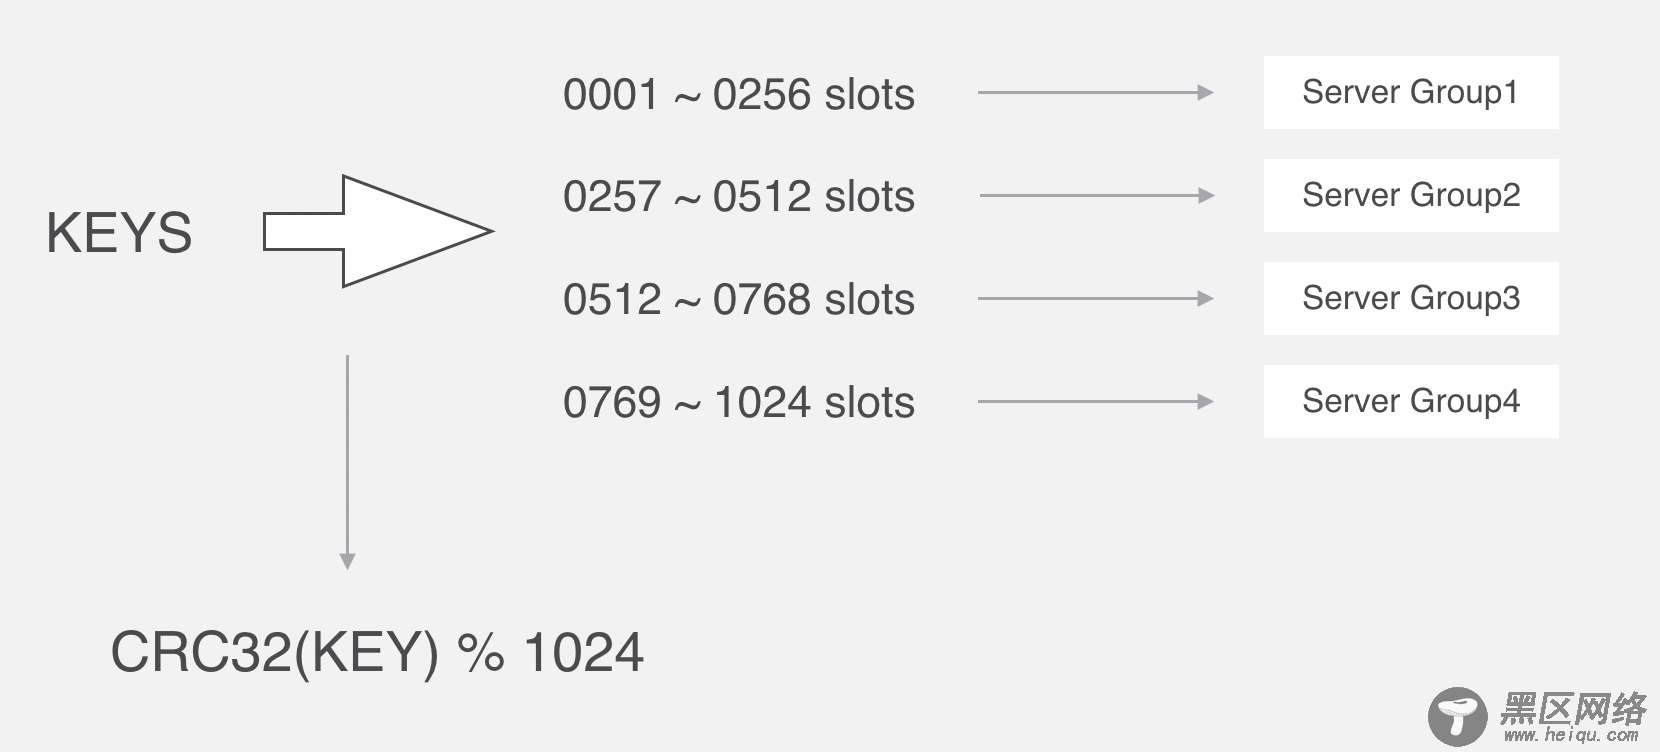
Task: Click the large block arrow beside KEYS
Action: click(378, 231)
